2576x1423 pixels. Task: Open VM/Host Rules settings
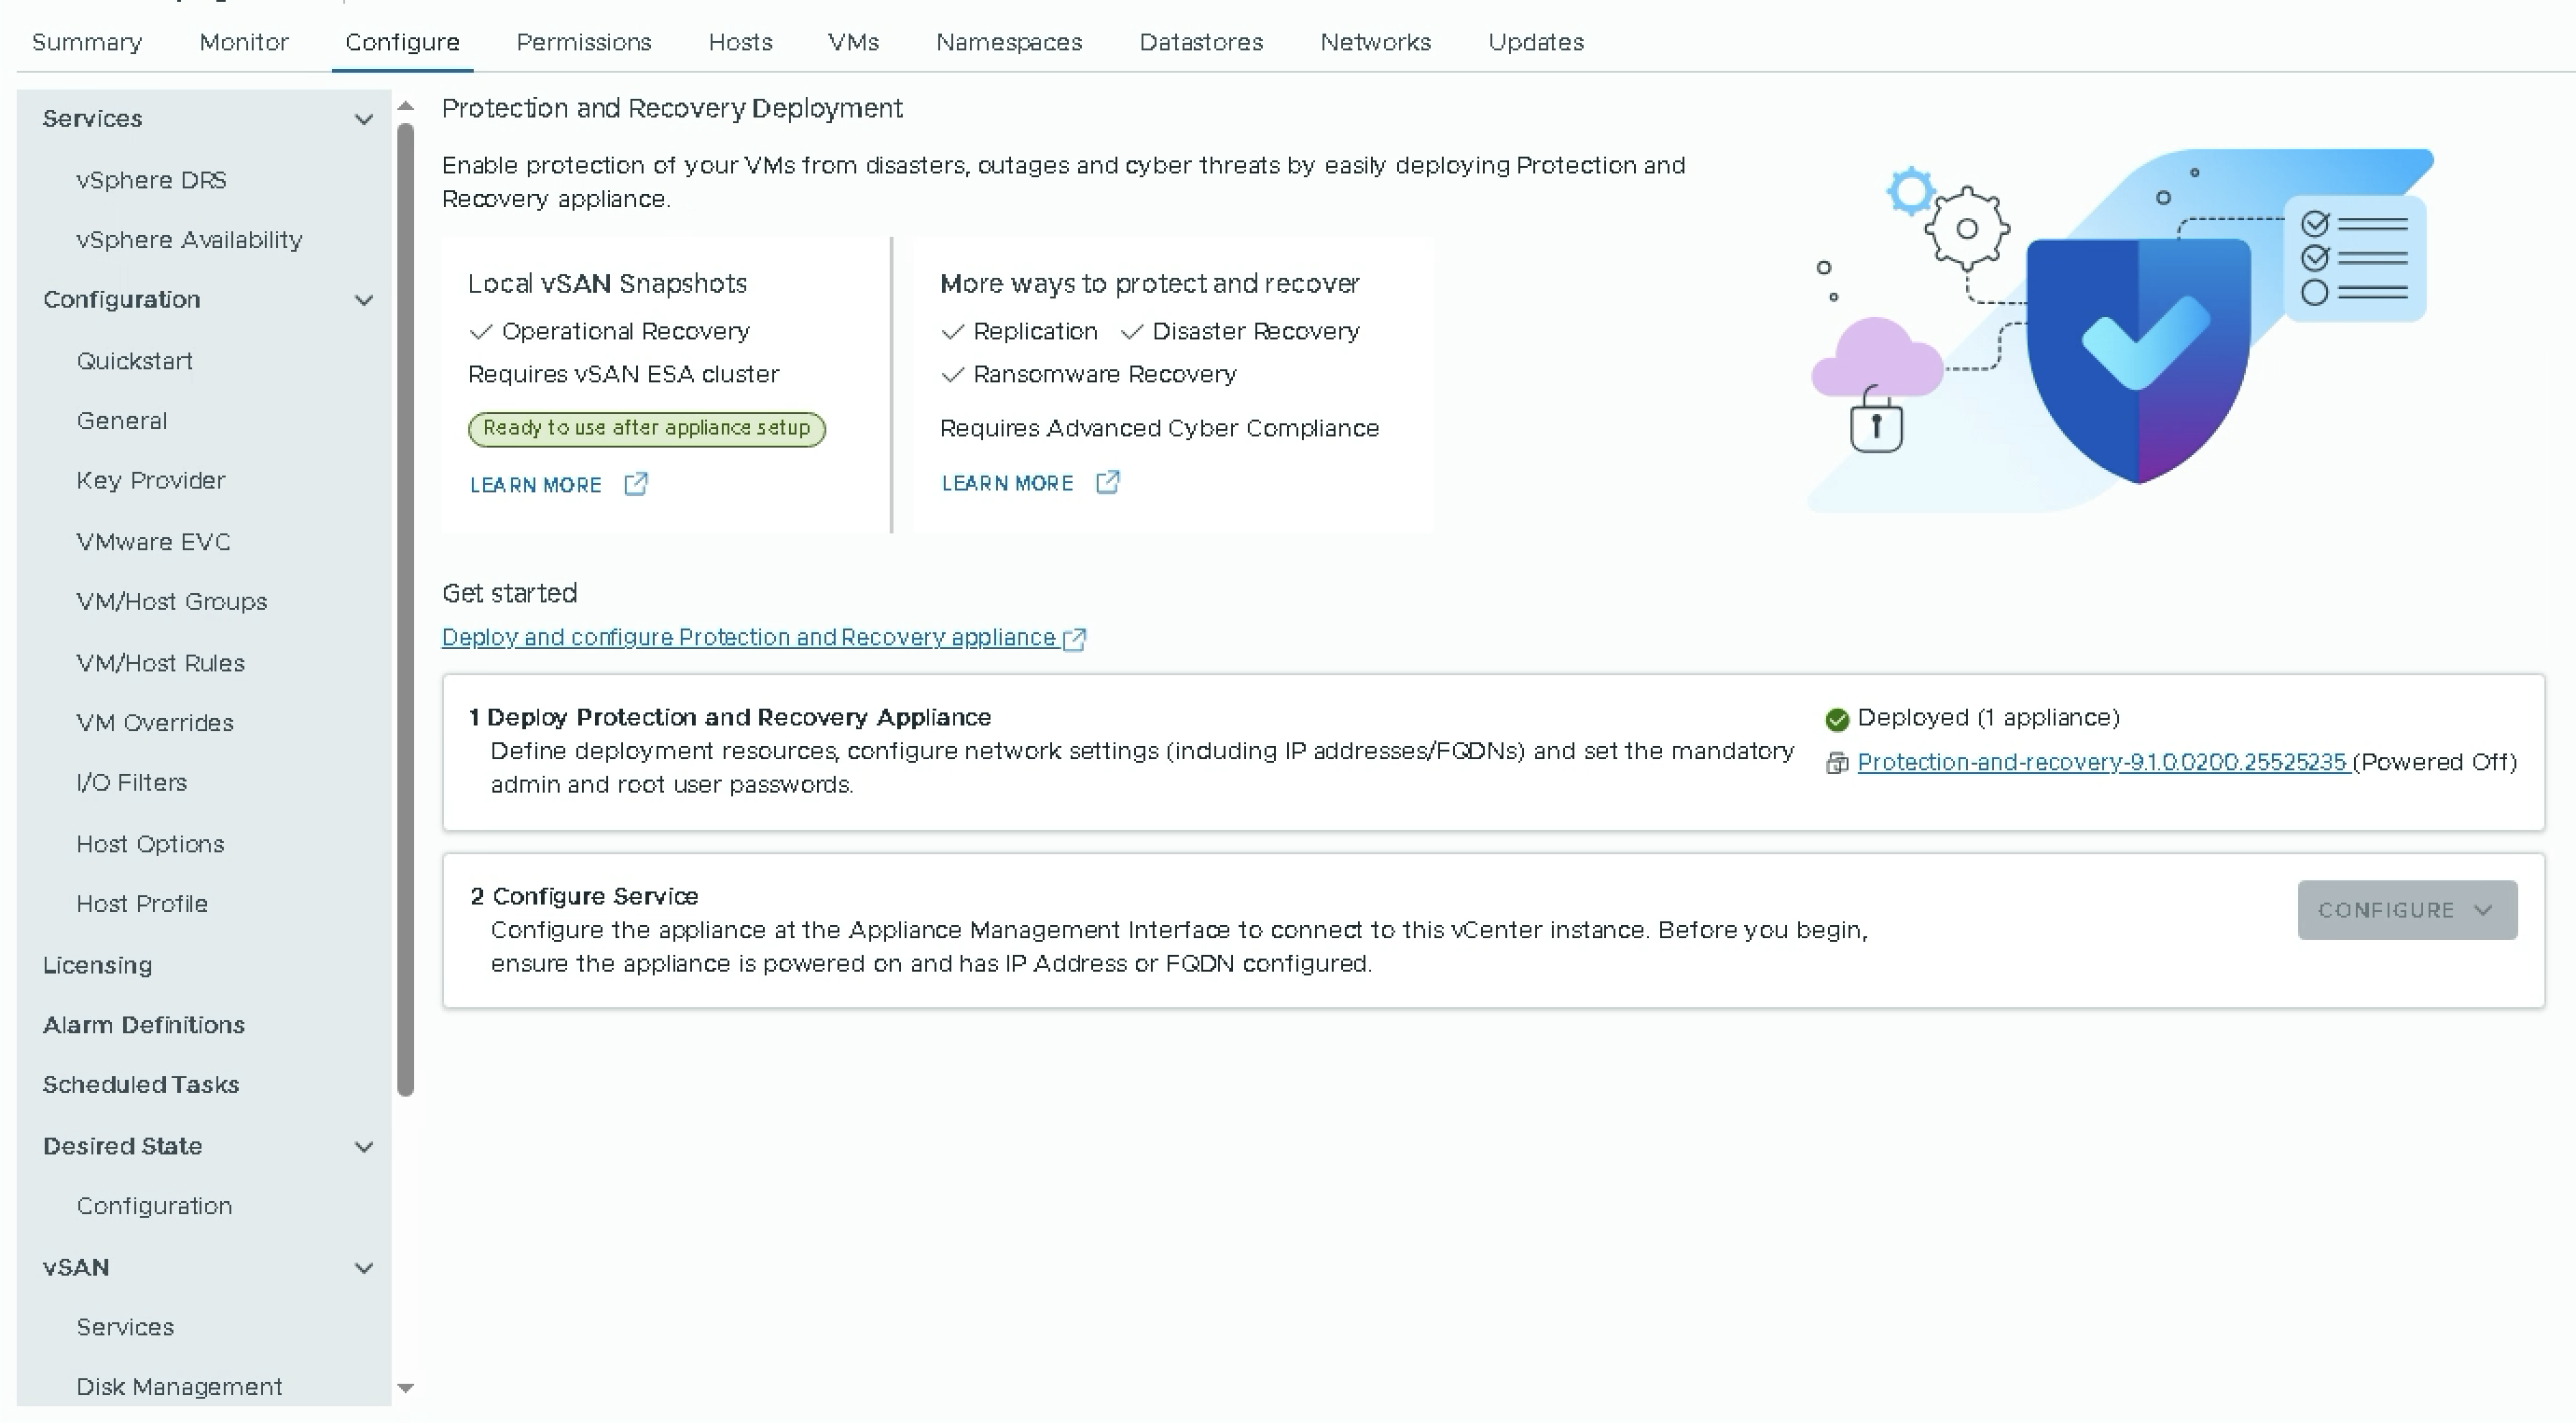click(160, 663)
